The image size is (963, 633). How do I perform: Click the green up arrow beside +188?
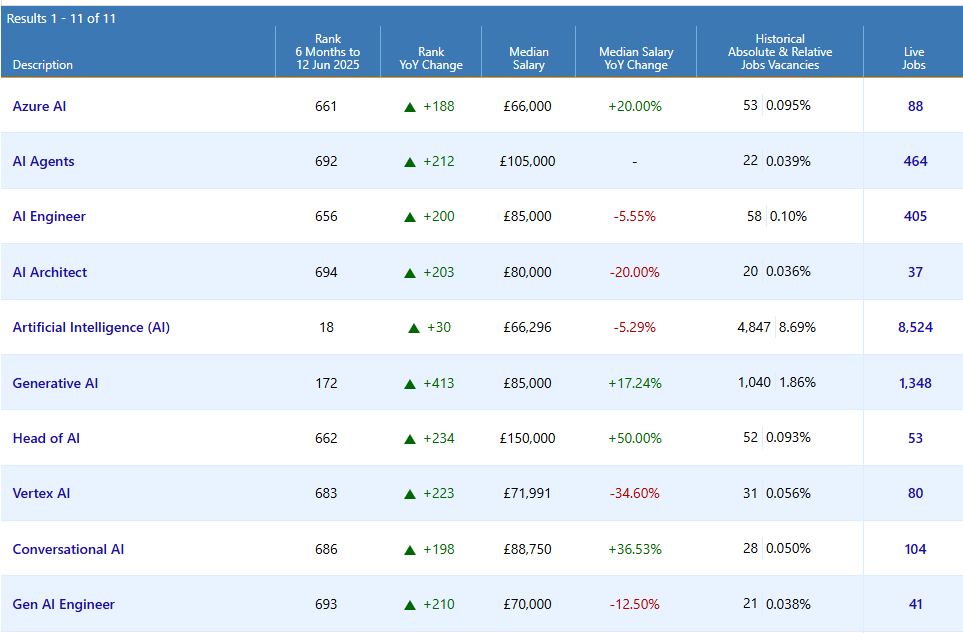[410, 106]
